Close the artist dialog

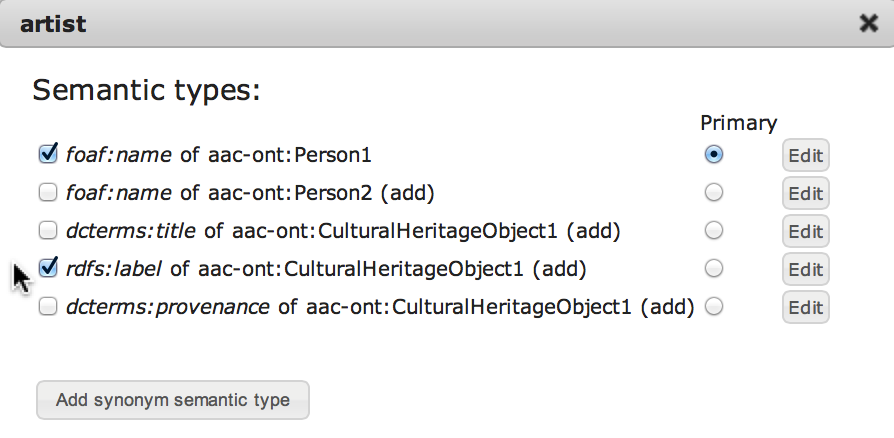coord(868,24)
